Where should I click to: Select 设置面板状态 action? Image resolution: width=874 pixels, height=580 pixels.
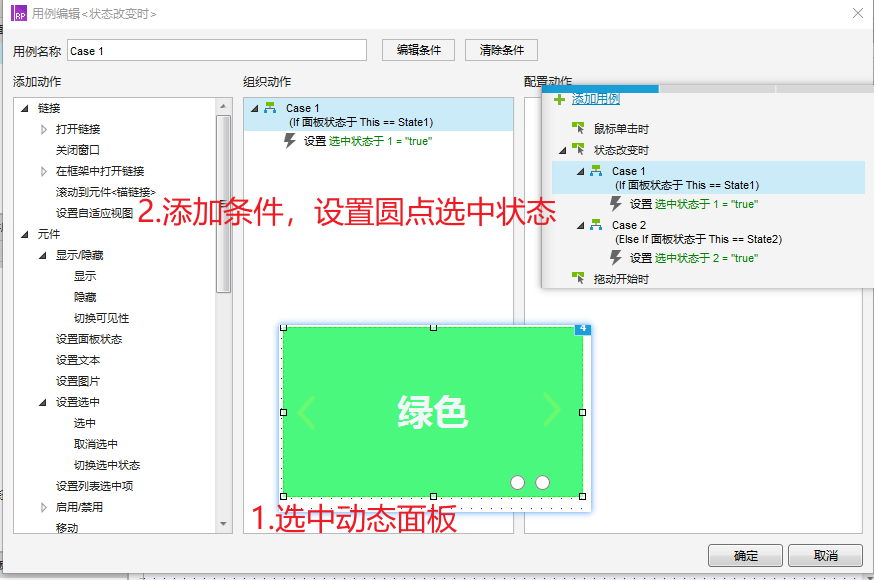click(89, 339)
